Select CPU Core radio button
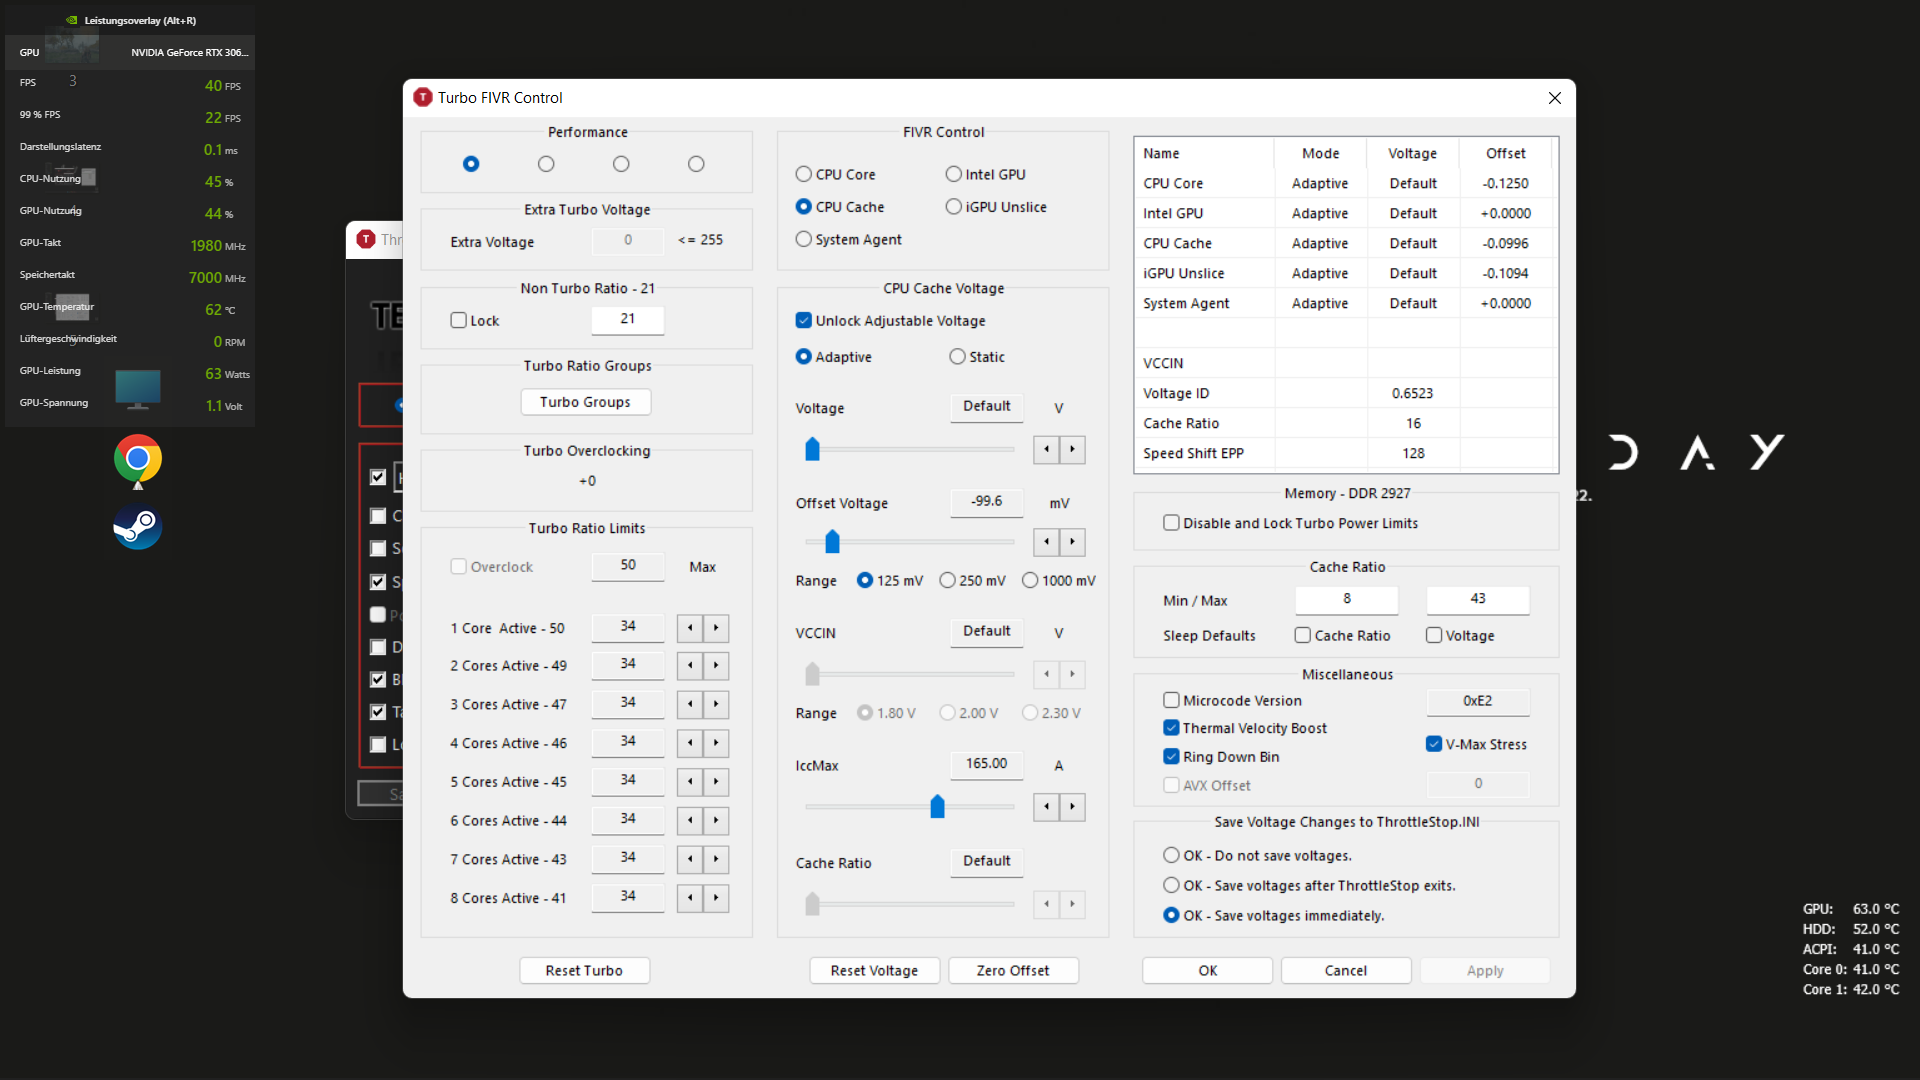 (x=804, y=174)
